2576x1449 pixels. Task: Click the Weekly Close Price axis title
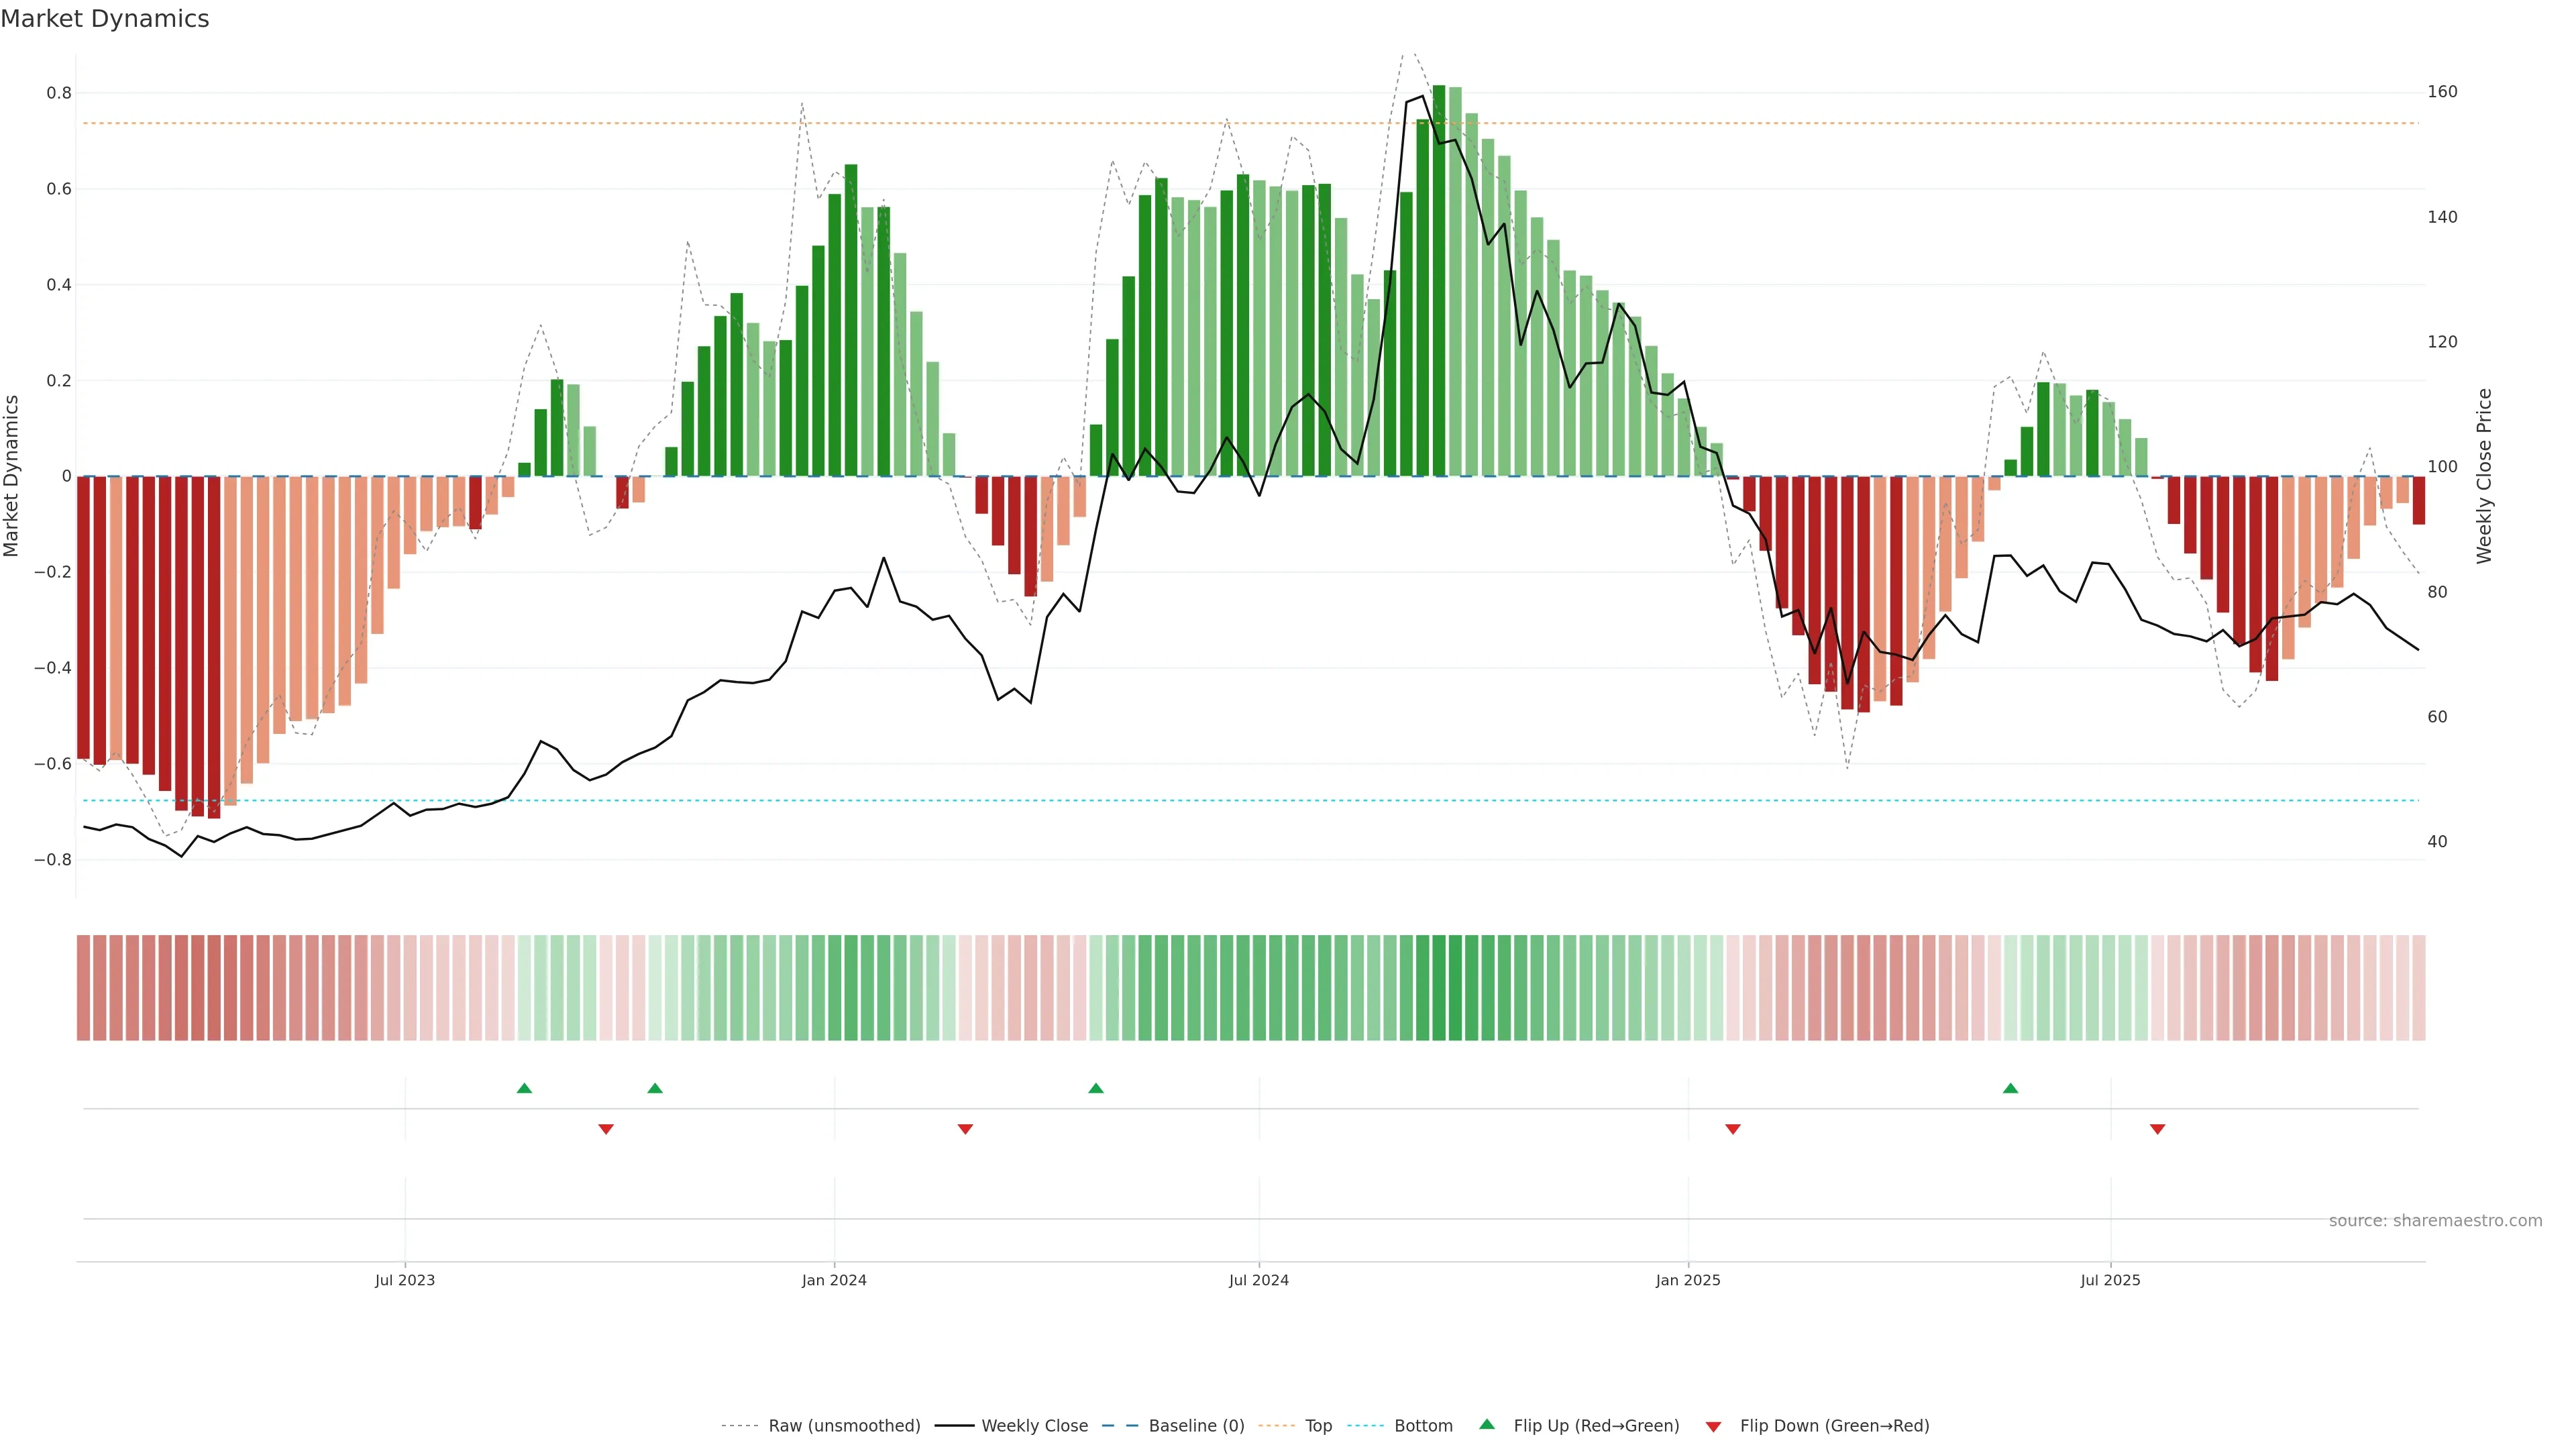[x=2484, y=476]
